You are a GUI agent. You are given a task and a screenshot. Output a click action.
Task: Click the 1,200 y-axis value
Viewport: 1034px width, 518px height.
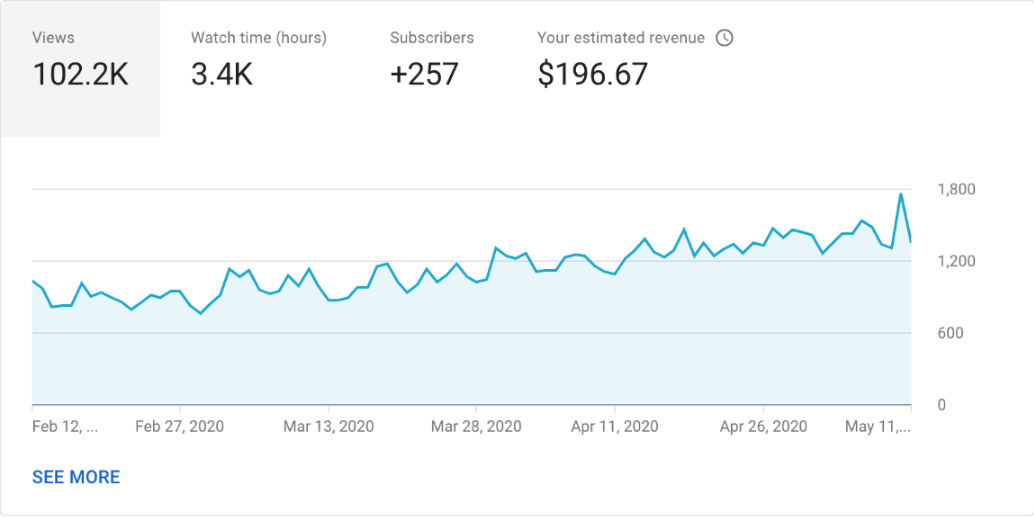956,261
